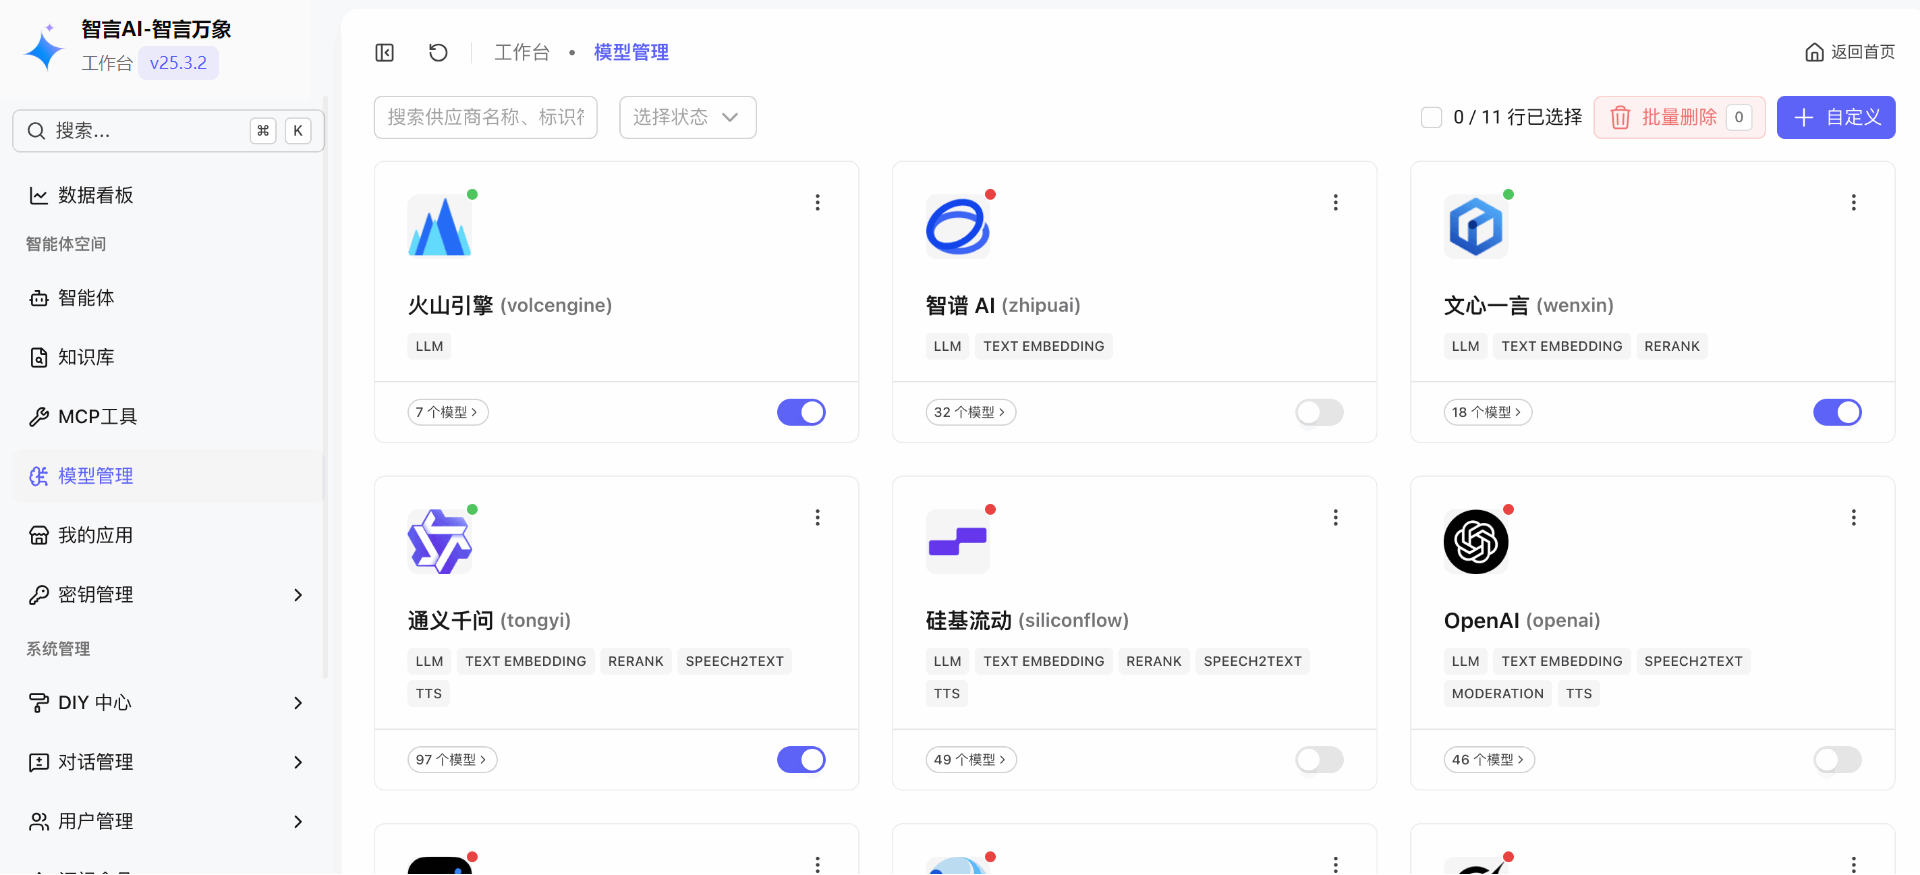Click the MCP工具 wrench icon
This screenshot has width=1920, height=875.
[x=39, y=417]
